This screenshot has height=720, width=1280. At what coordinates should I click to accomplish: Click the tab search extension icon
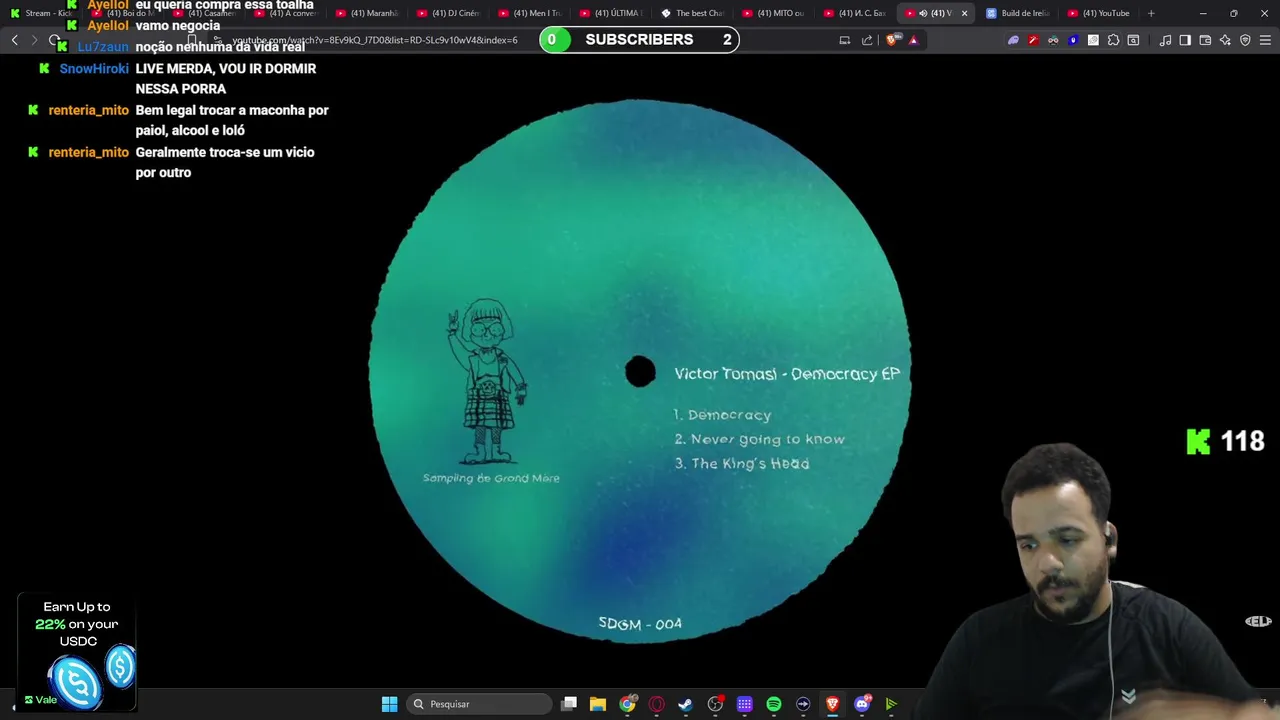click(1133, 40)
